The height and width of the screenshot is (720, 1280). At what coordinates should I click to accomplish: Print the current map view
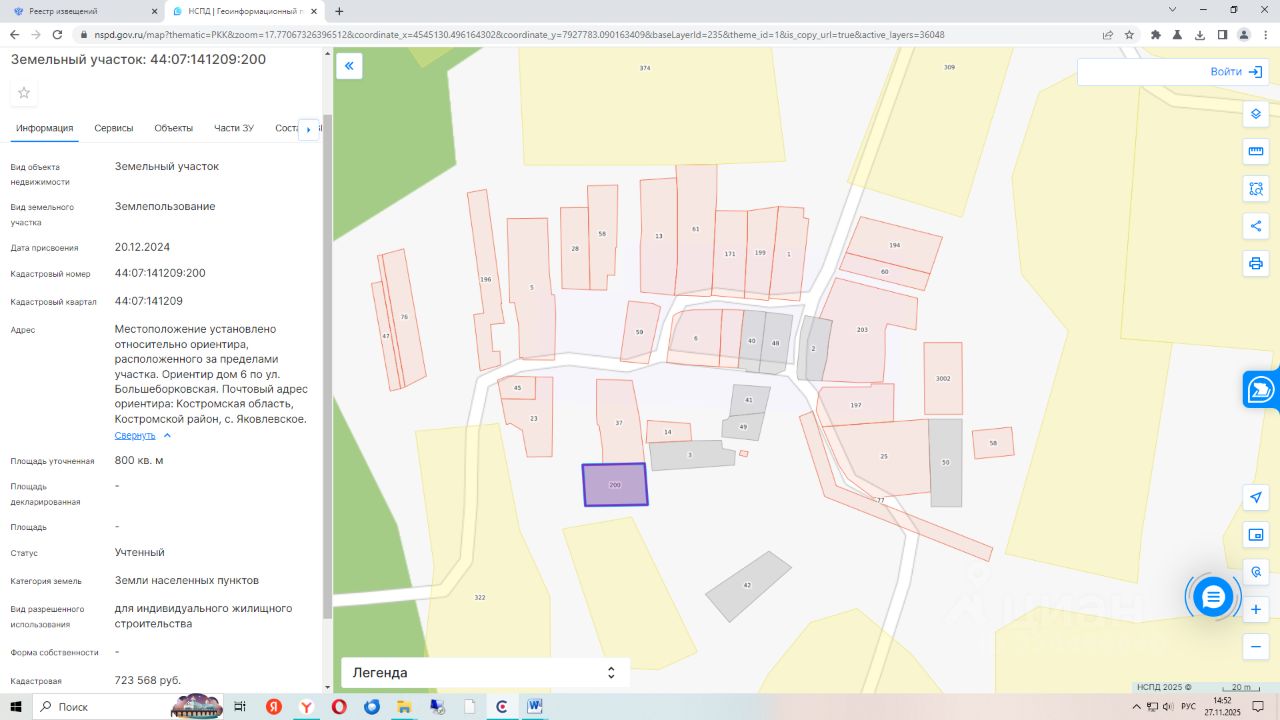click(x=1256, y=264)
